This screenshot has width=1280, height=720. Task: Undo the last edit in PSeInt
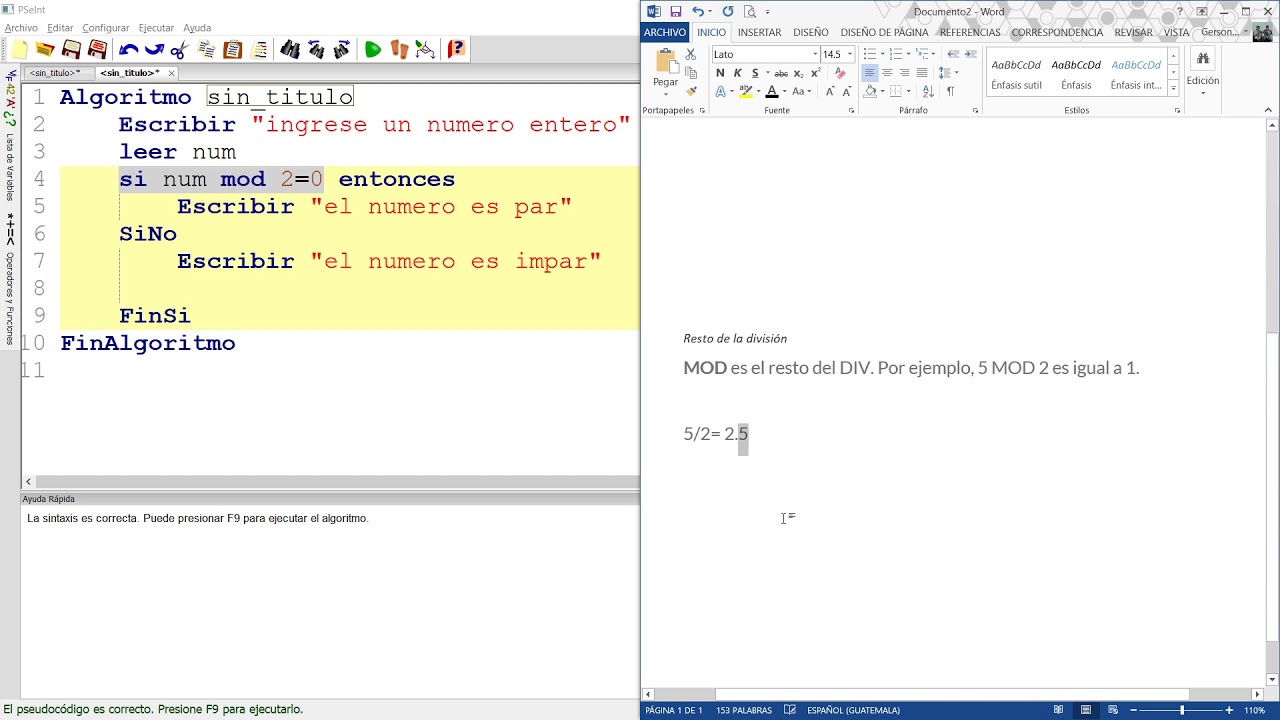tap(128, 49)
